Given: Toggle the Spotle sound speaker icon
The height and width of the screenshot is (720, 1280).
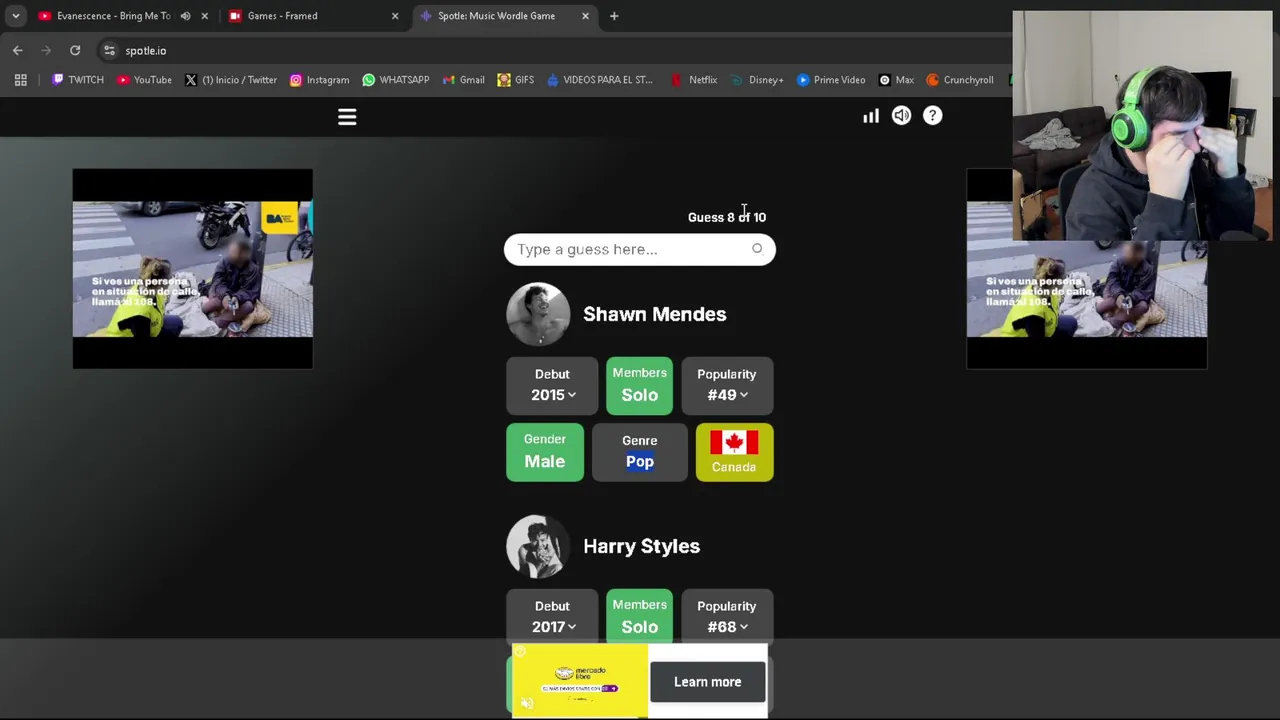Looking at the screenshot, I should click(901, 116).
